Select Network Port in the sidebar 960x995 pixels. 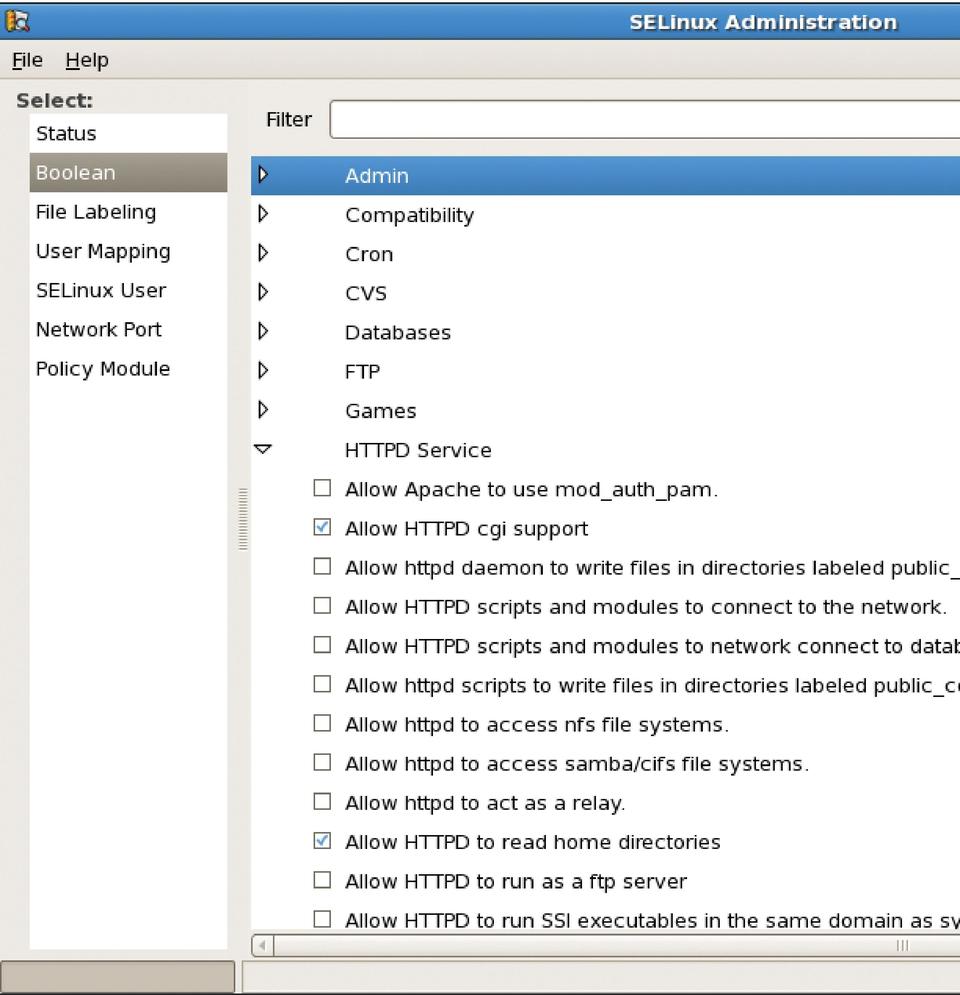pyautogui.click(x=98, y=329)
